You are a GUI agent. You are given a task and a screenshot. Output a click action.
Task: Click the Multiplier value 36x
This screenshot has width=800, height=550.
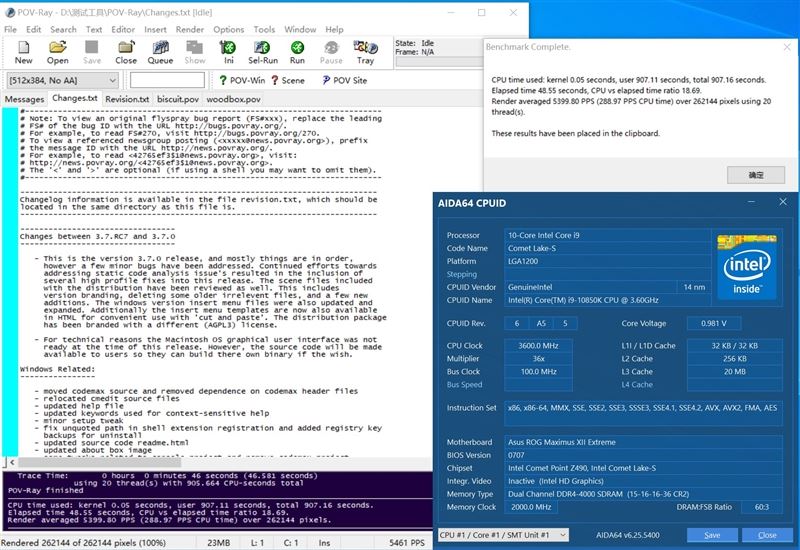pyautogui.click(x=538, y=359)
